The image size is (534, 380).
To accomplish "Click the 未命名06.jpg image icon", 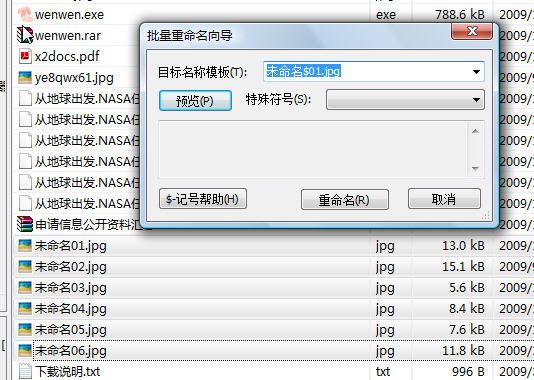I will [x=25, y=351].
